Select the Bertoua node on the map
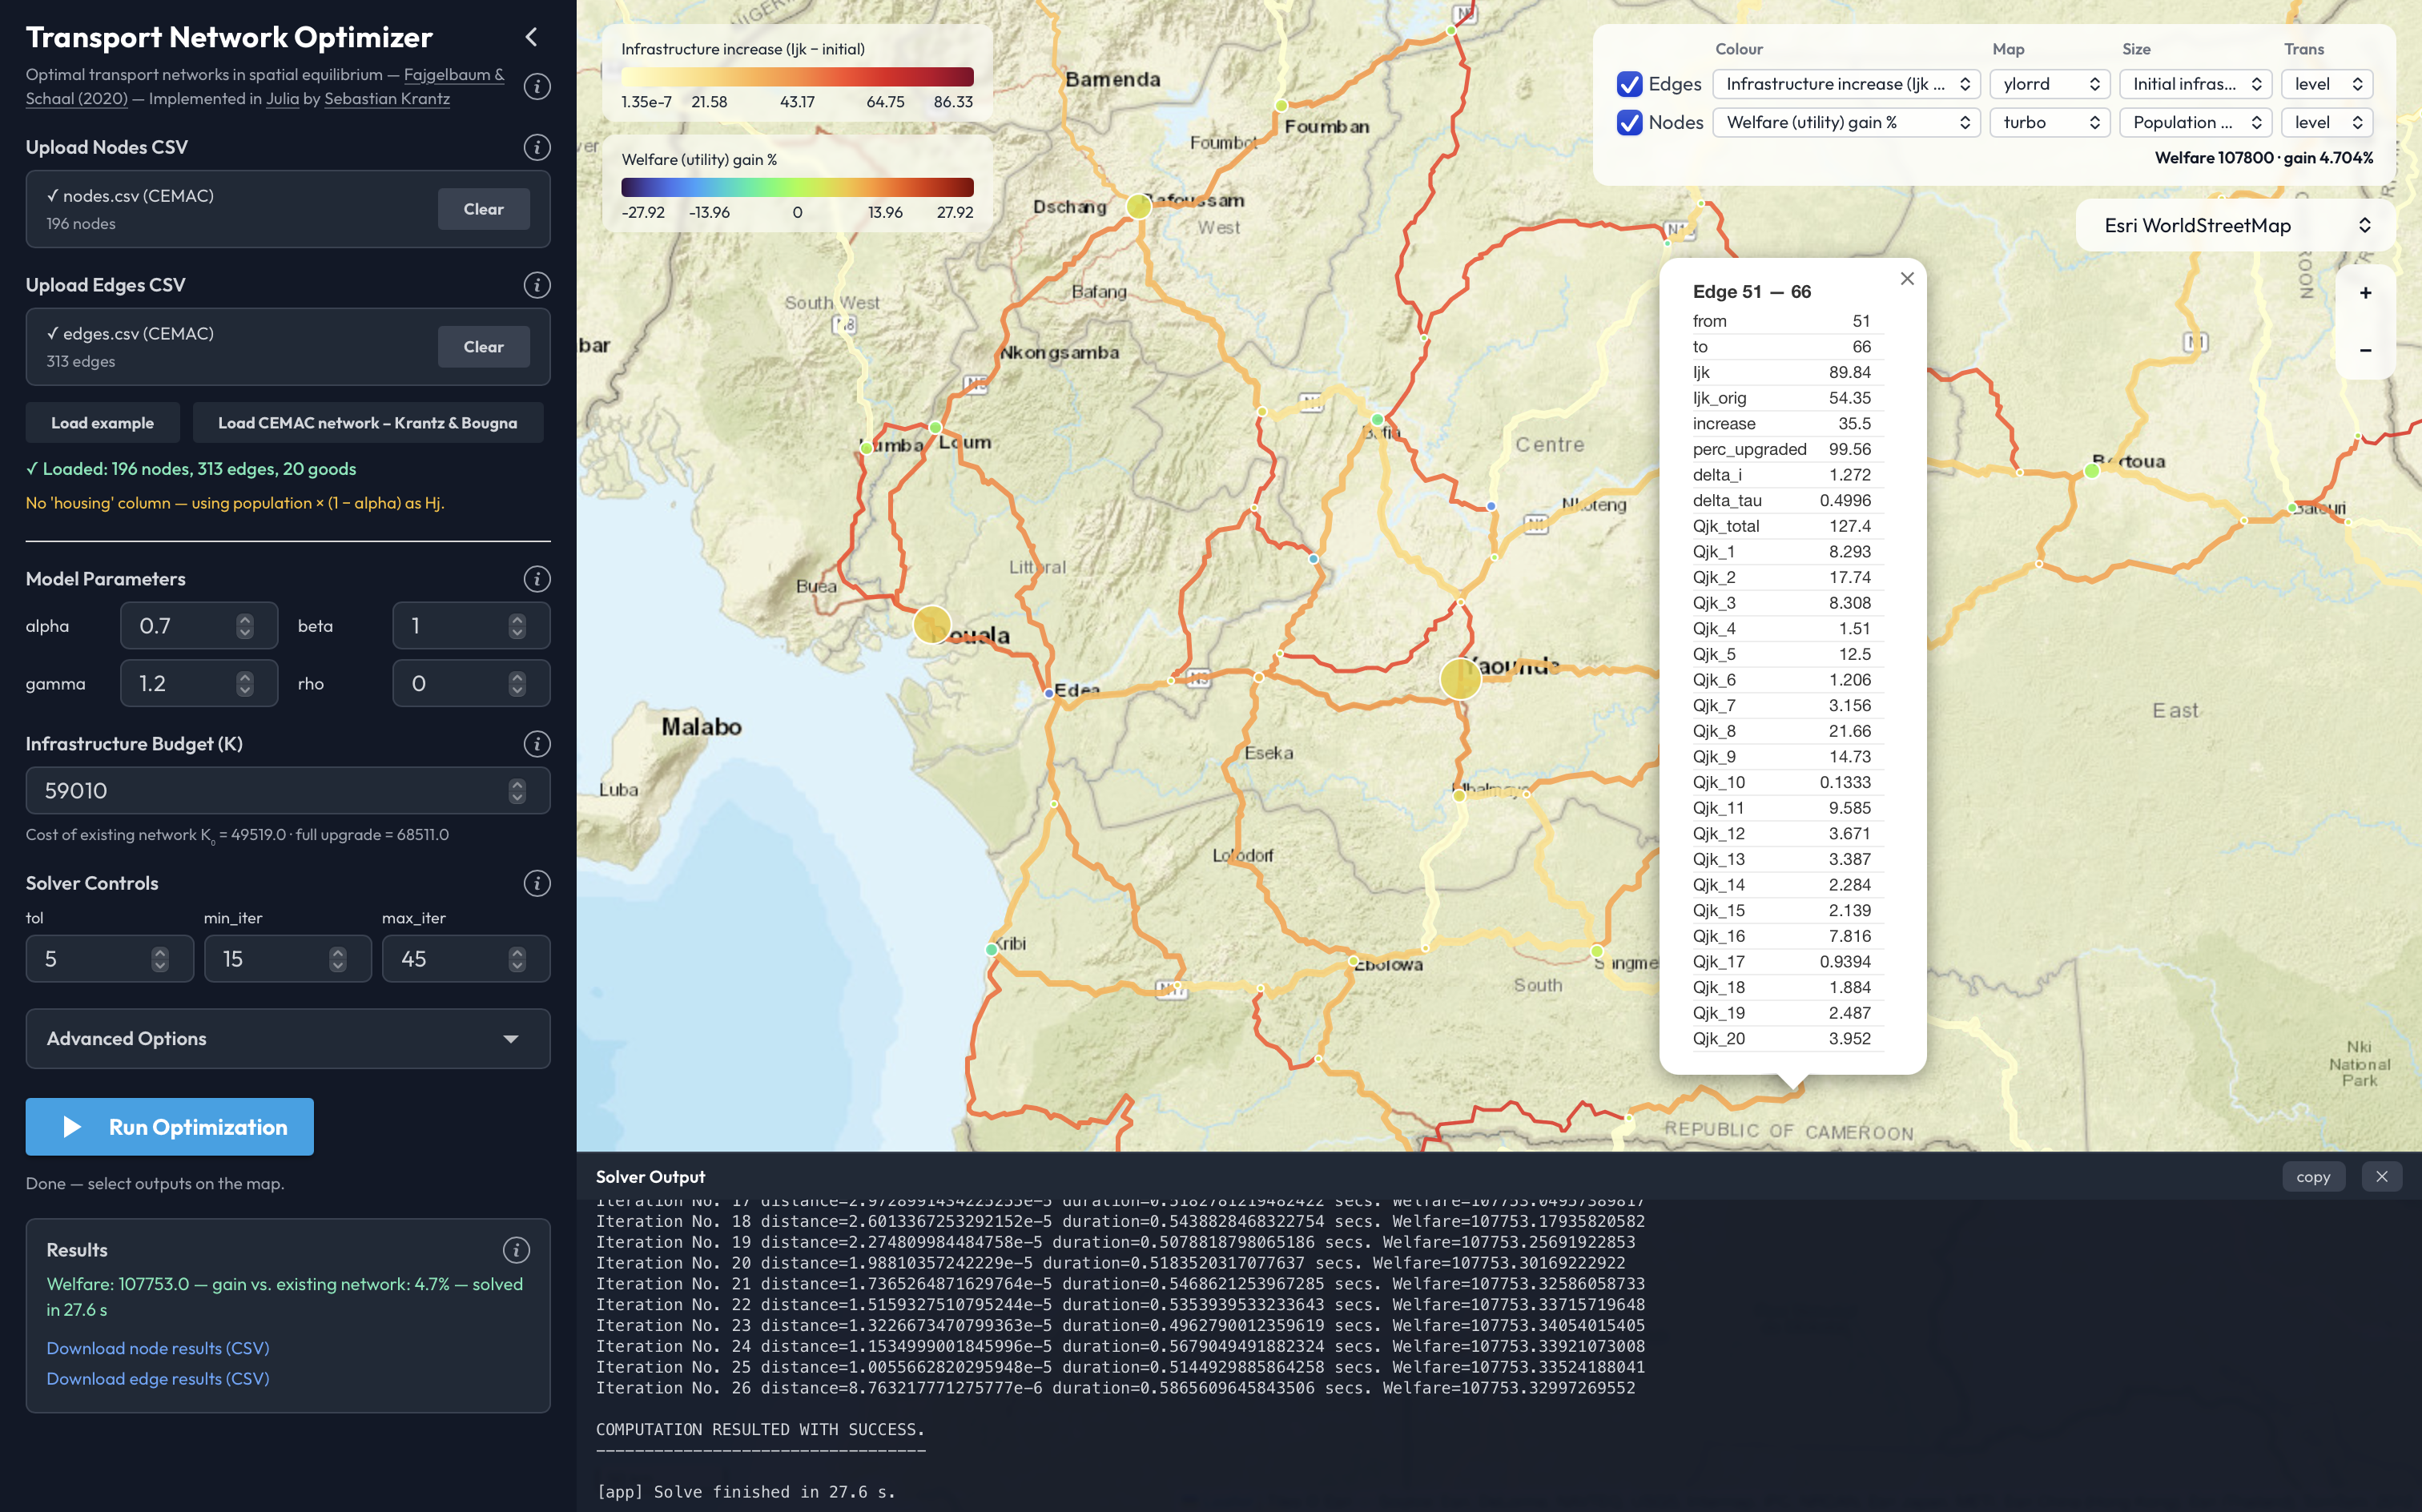2422x1512 pixels. [2092, 471]
